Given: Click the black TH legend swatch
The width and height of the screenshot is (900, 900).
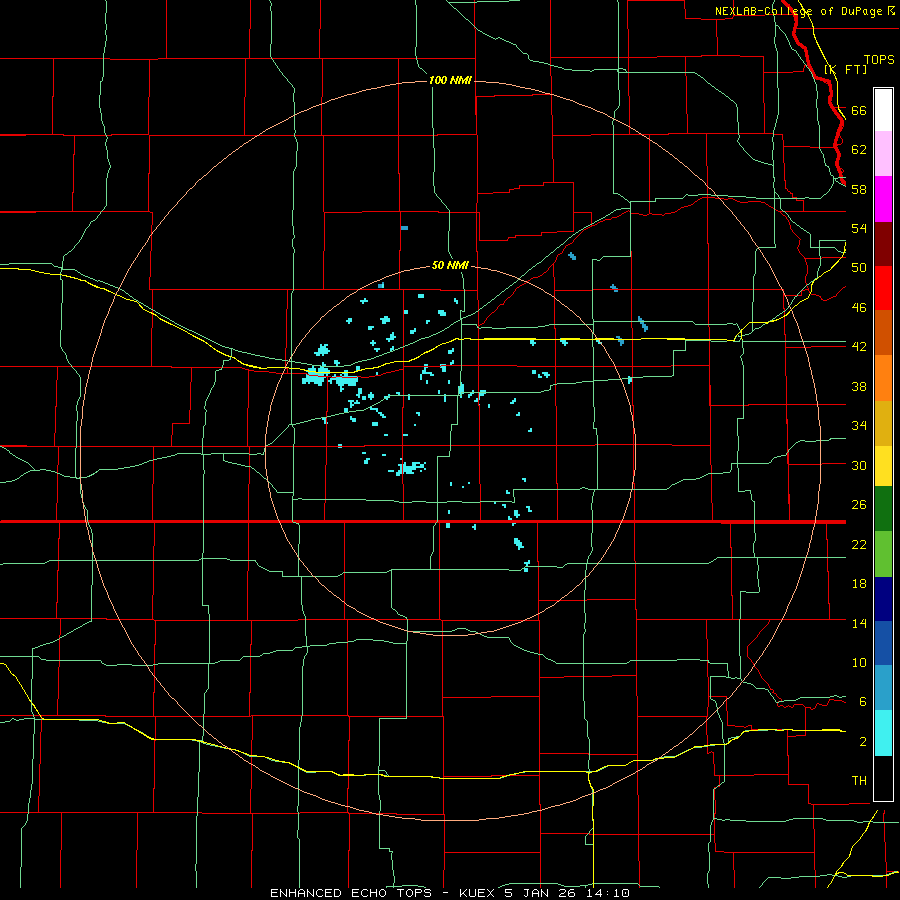Looking at the screenshot, I should [883, 778].
